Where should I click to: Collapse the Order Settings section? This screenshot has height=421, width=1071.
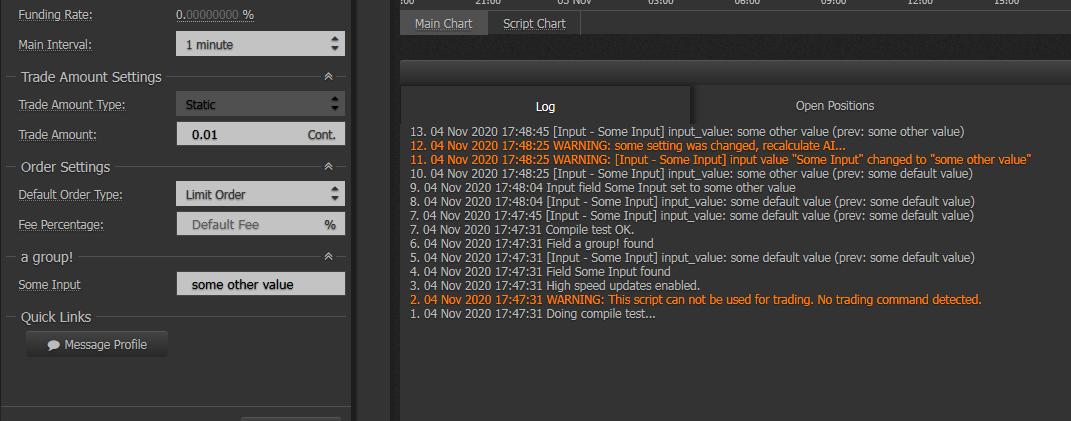[x=329, y=167]
